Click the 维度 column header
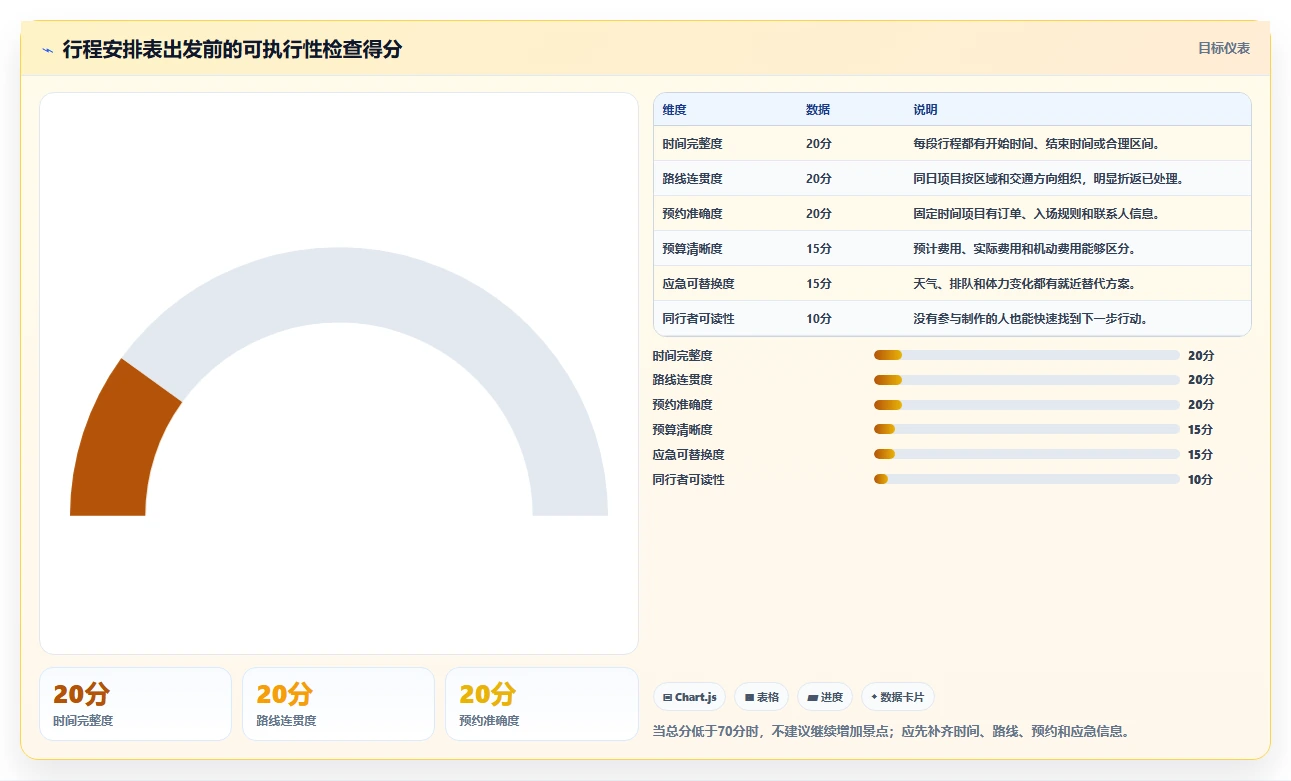This screenshot has height=781, width=1291. tap(674, 110)
